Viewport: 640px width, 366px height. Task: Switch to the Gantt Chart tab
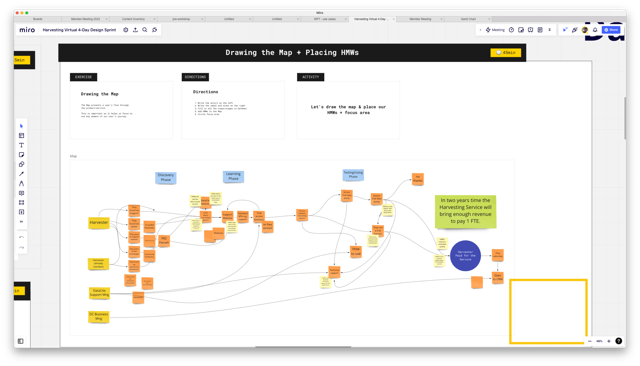[x=468, y=19]
